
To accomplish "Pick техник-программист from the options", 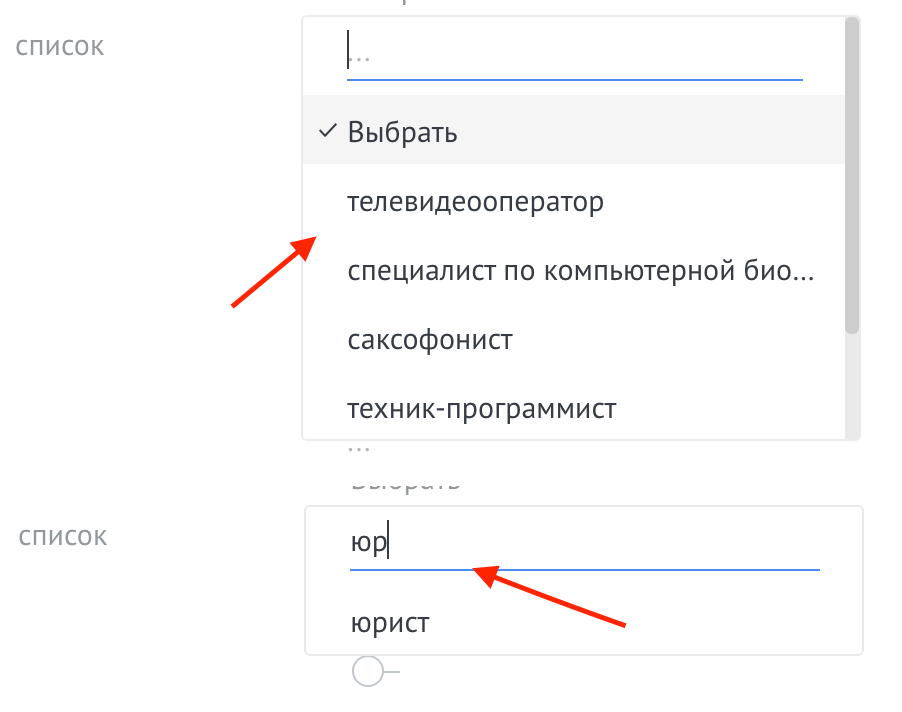I will (x=482, y=408).
